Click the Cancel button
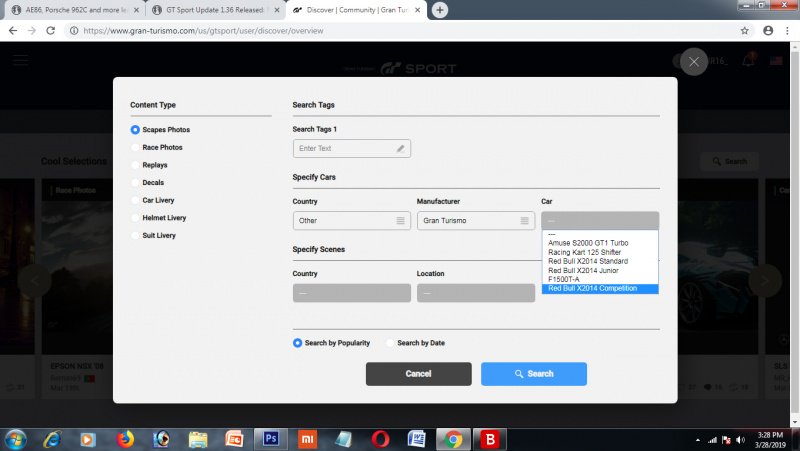This screenshot has height=451, width=800. [x=418, y=374]
